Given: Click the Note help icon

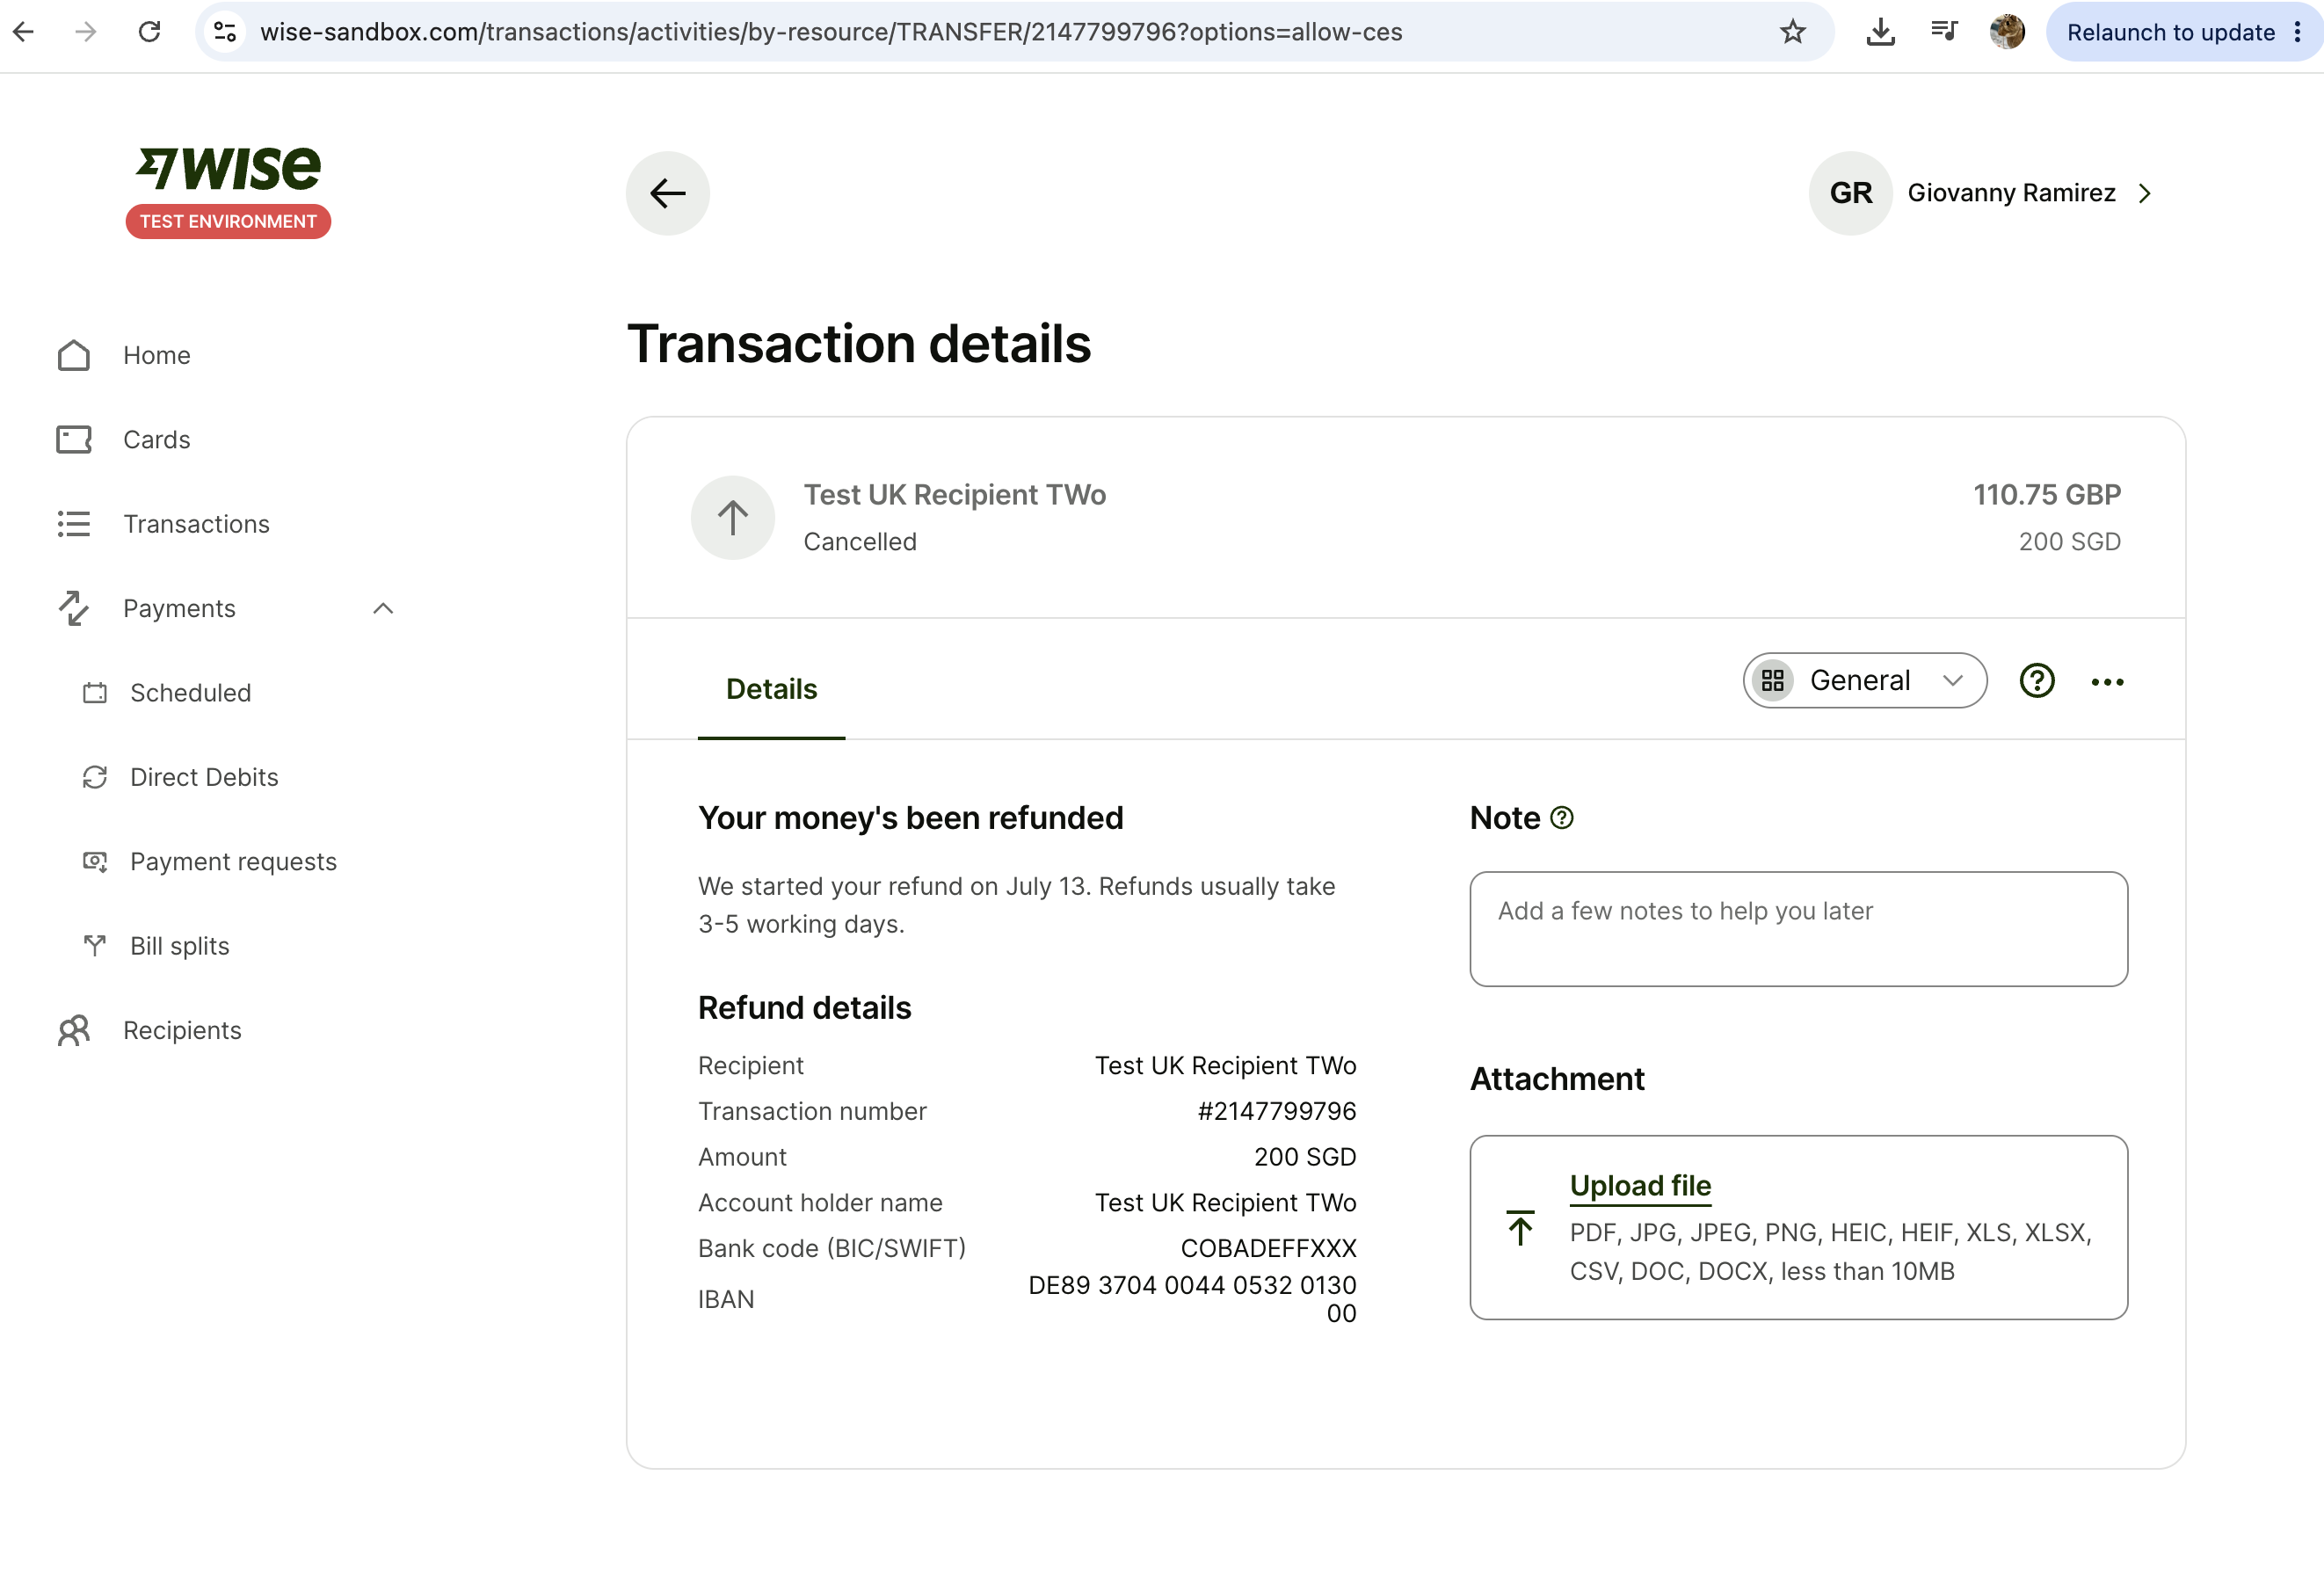Looking at the screenshot, I should pos(1562,818).
